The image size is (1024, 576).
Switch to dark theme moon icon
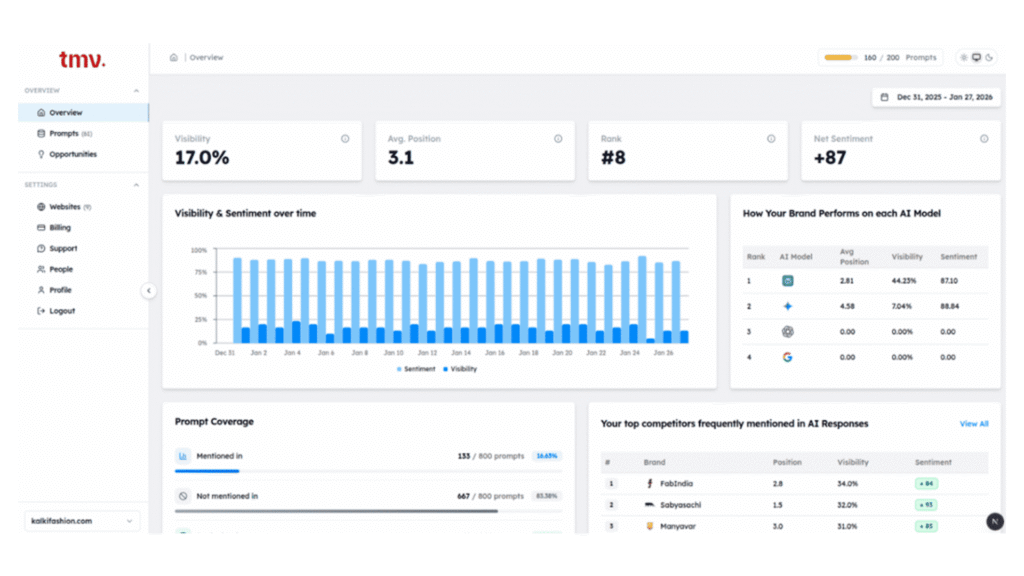tap(989, 57)
